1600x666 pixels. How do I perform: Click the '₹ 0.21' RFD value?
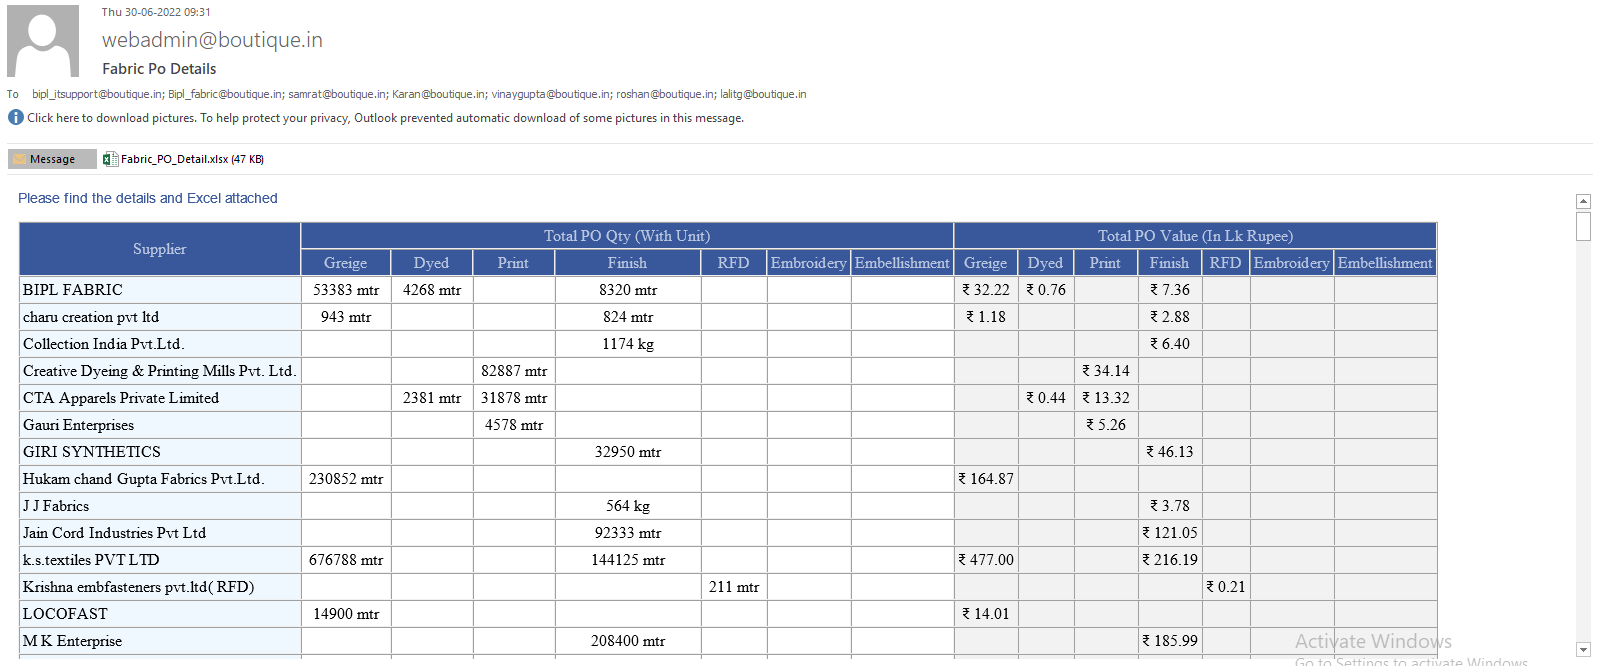click(x=1226, y=587)
